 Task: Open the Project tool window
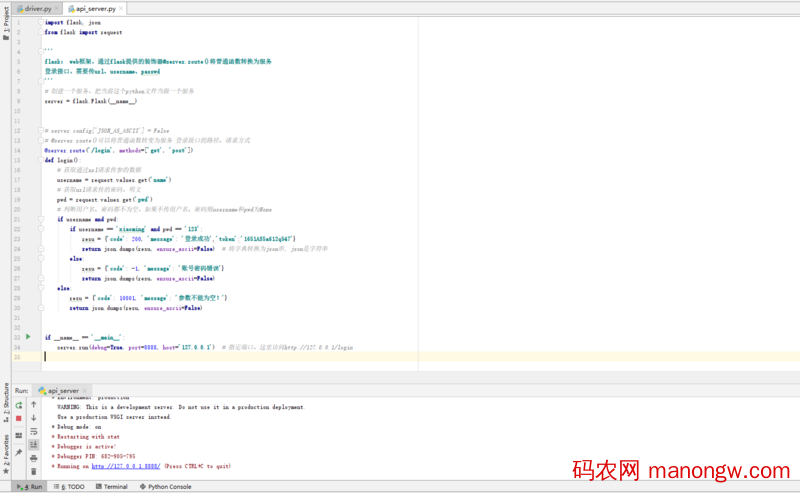[6, 23]
